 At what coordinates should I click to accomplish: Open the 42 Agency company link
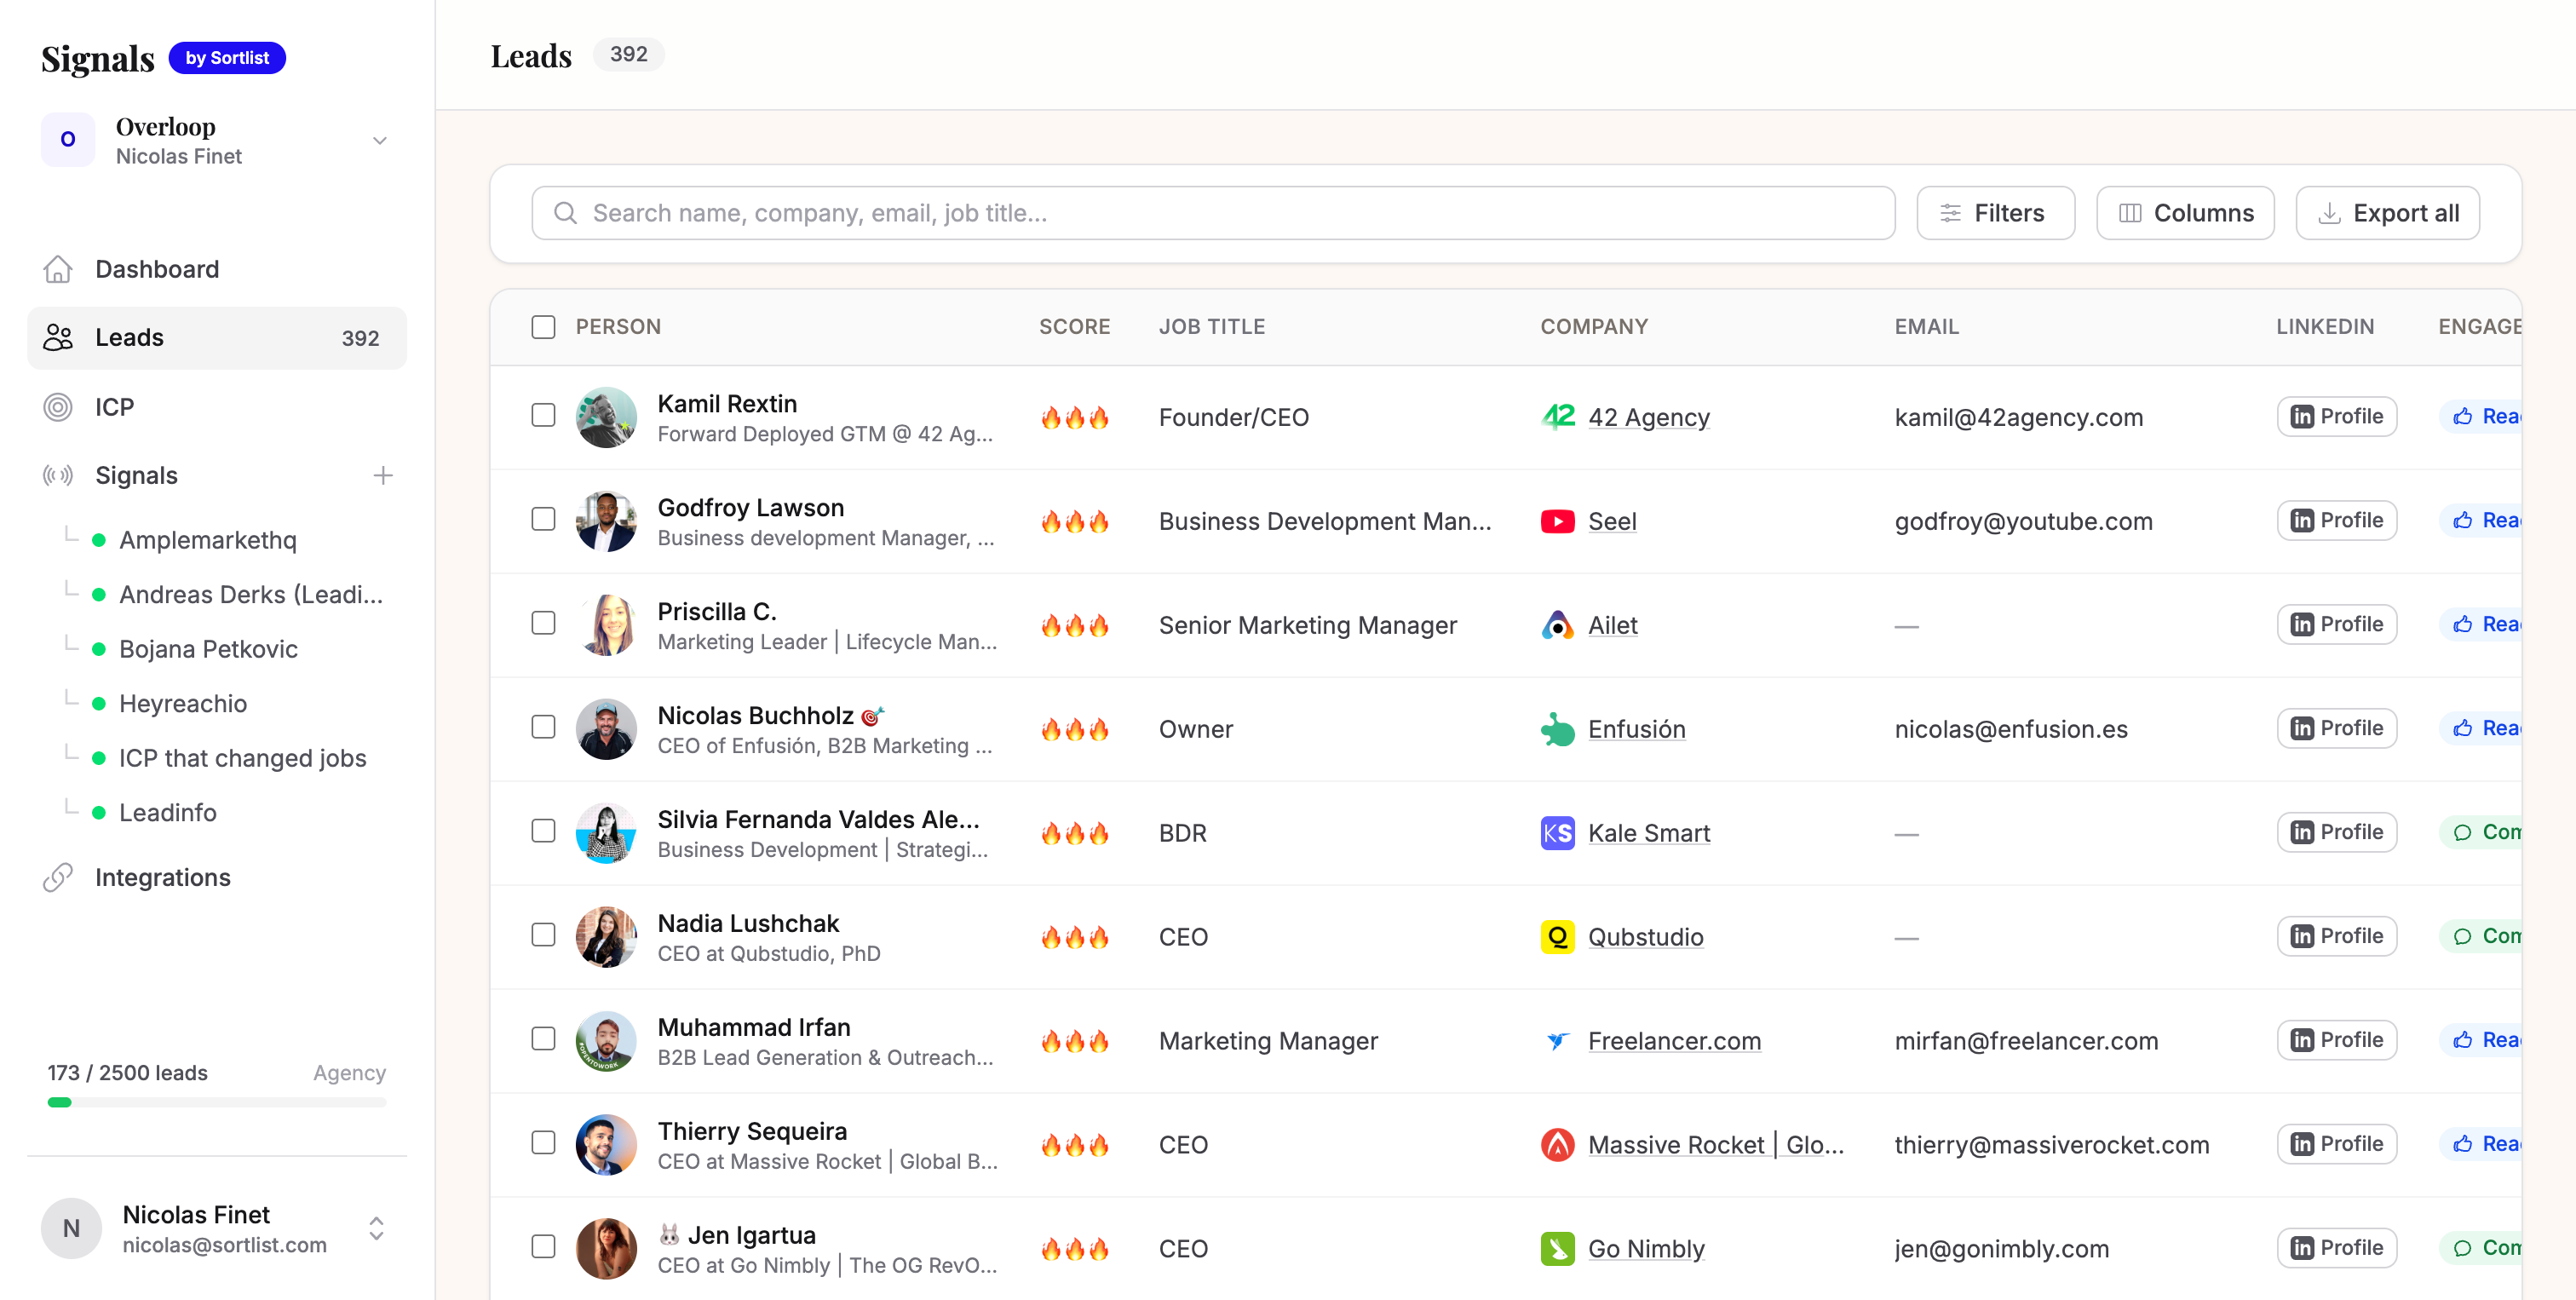click(x=1649, y=417)
